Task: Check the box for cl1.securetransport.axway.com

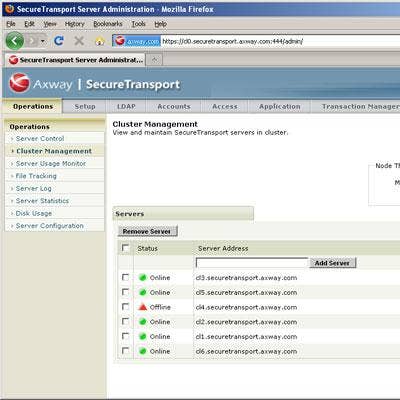Action: point(125,336)
